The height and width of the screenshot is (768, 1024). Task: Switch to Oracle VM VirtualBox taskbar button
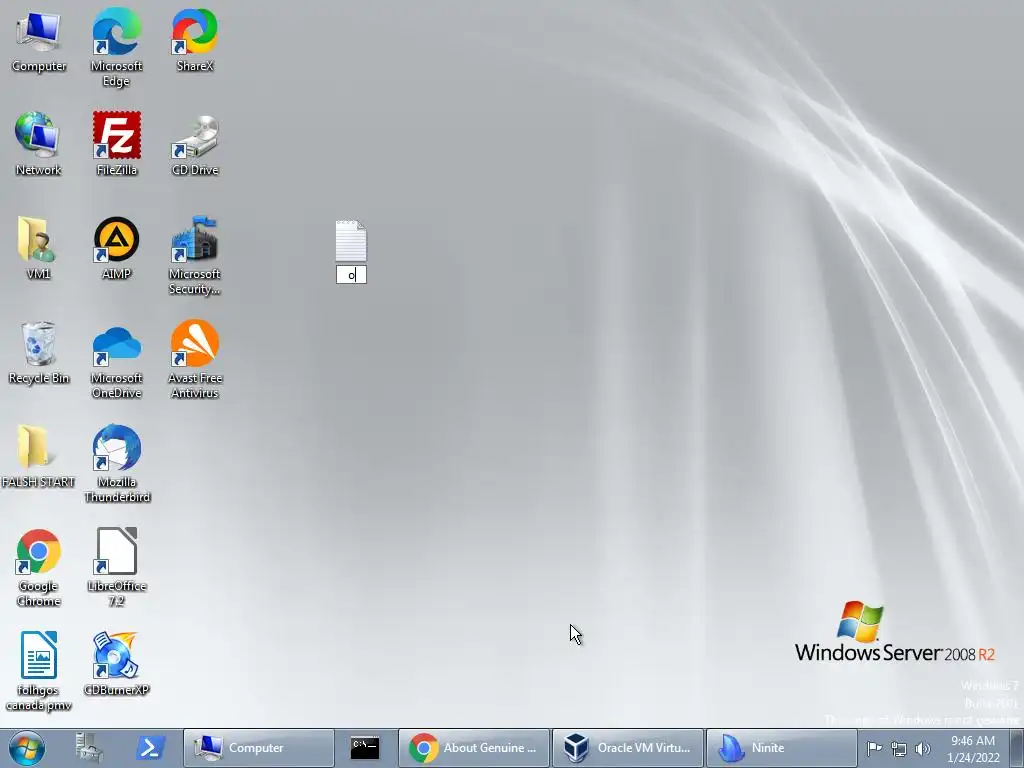coord(628,748)
